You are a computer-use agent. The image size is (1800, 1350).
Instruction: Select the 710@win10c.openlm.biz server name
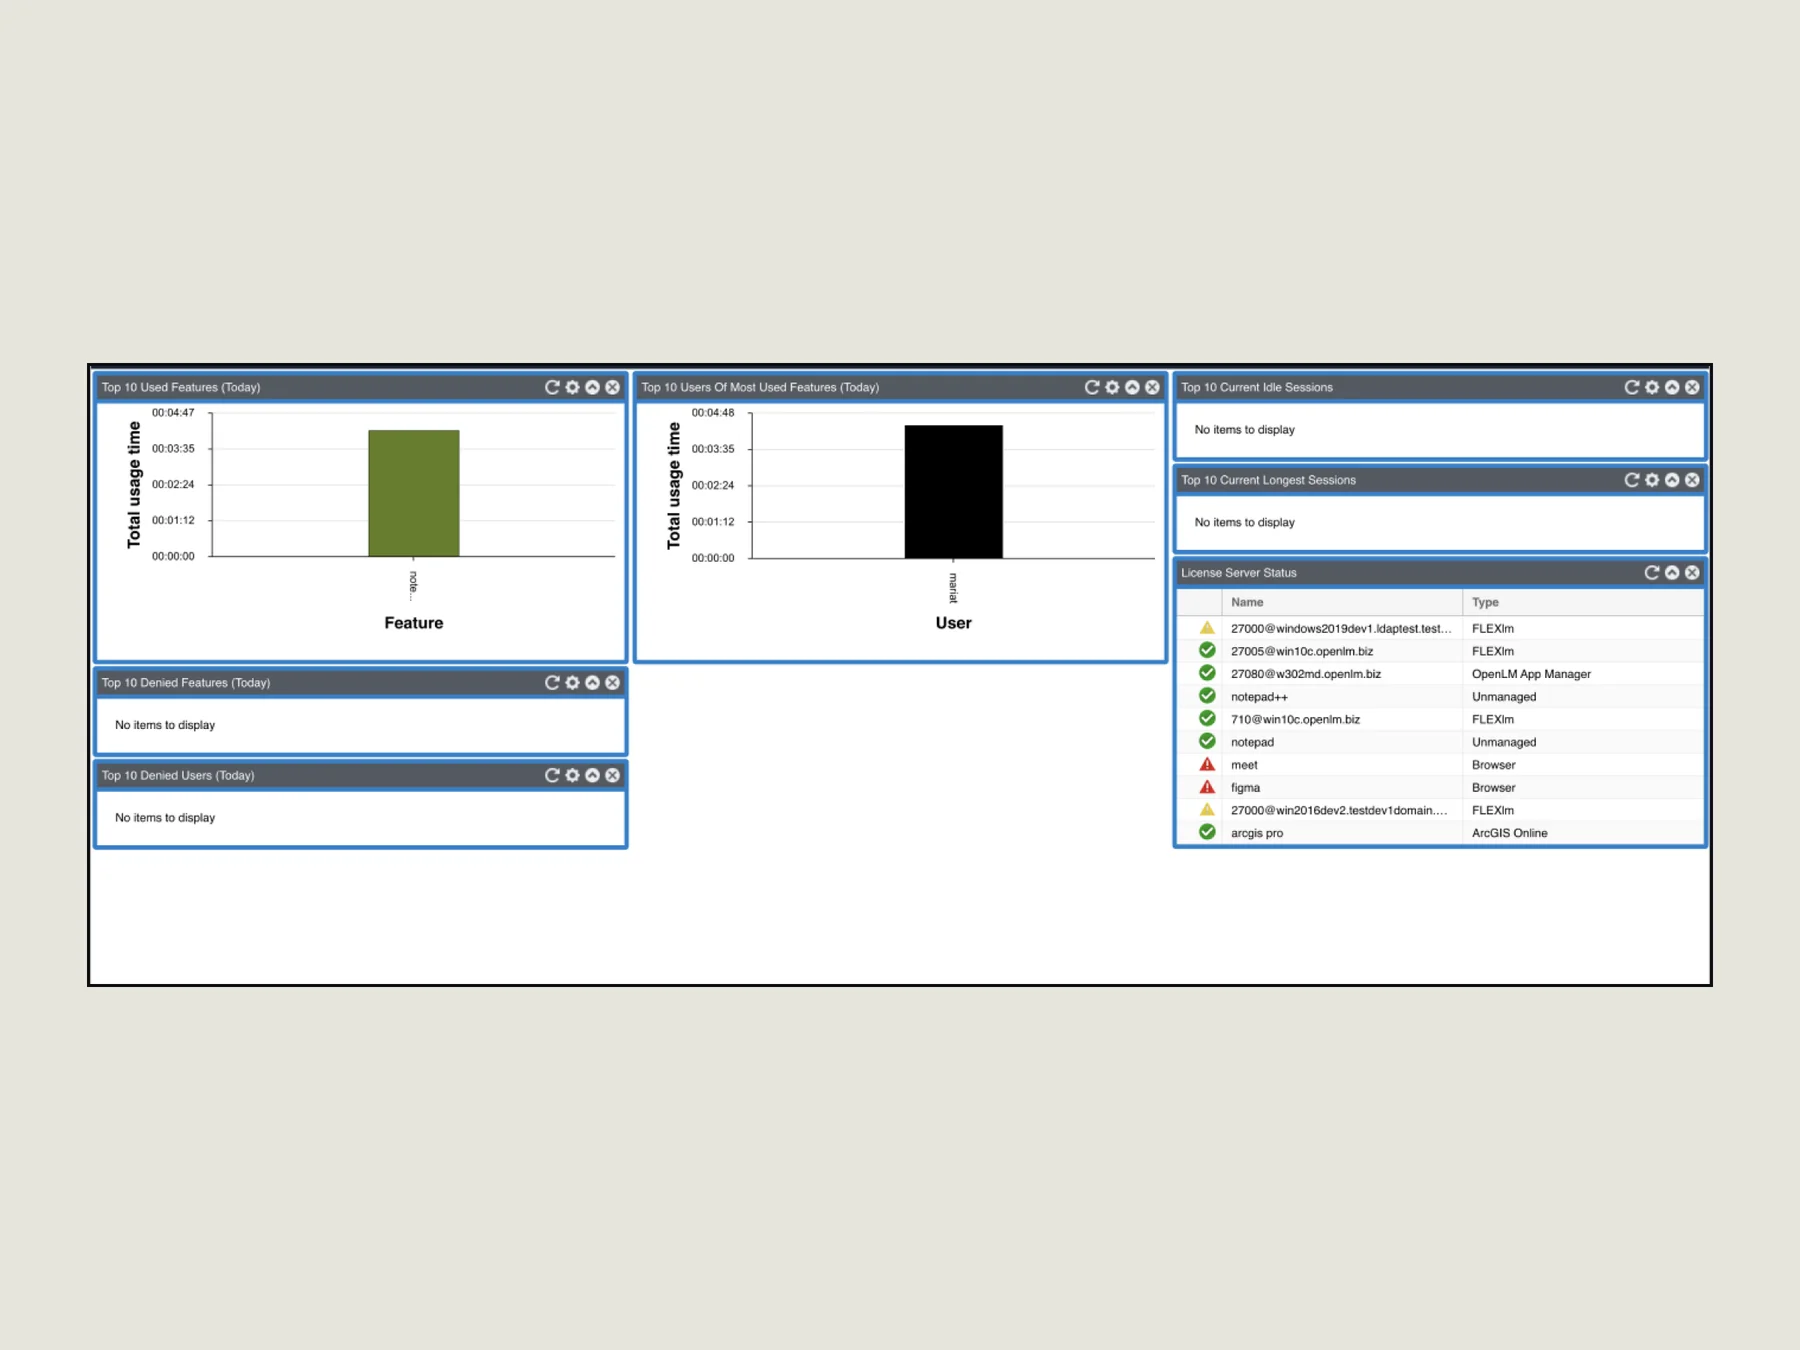point(1295,720)
